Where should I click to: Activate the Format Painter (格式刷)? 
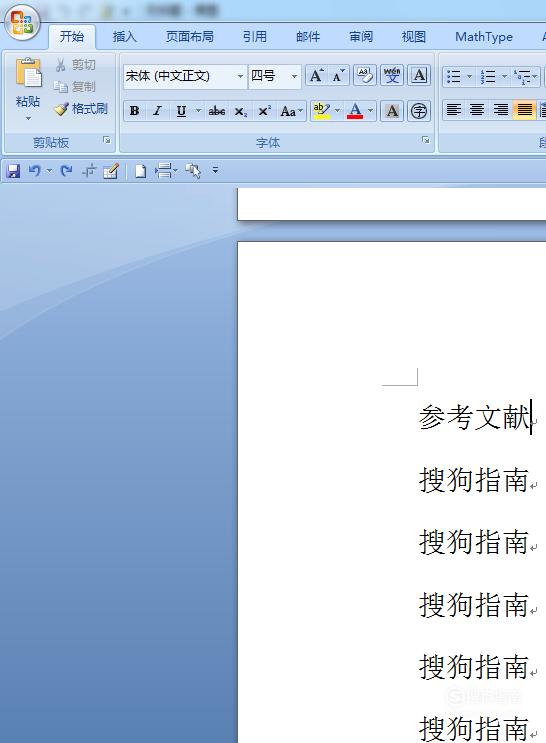(x=81, y=109)
